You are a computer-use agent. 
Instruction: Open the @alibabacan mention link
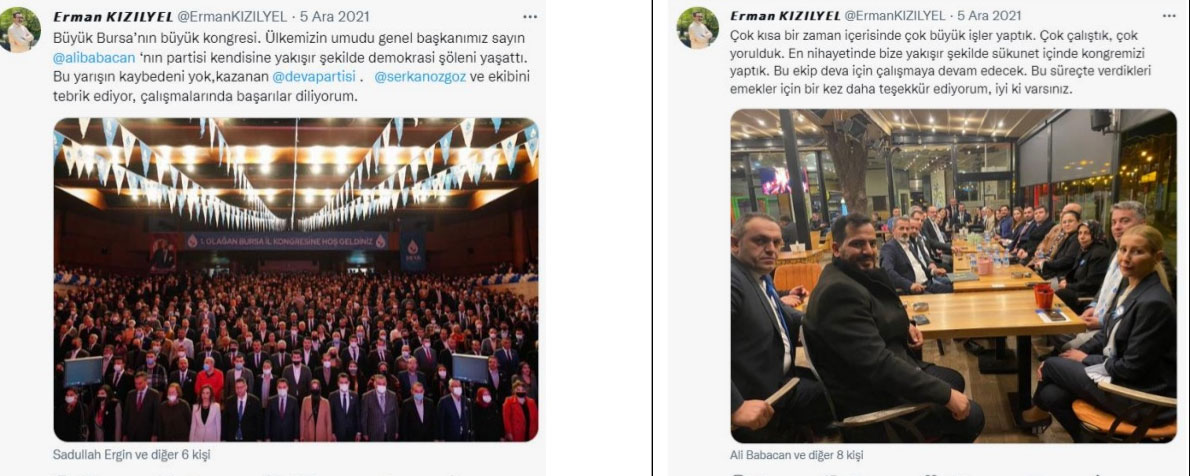tap(94, 58)
